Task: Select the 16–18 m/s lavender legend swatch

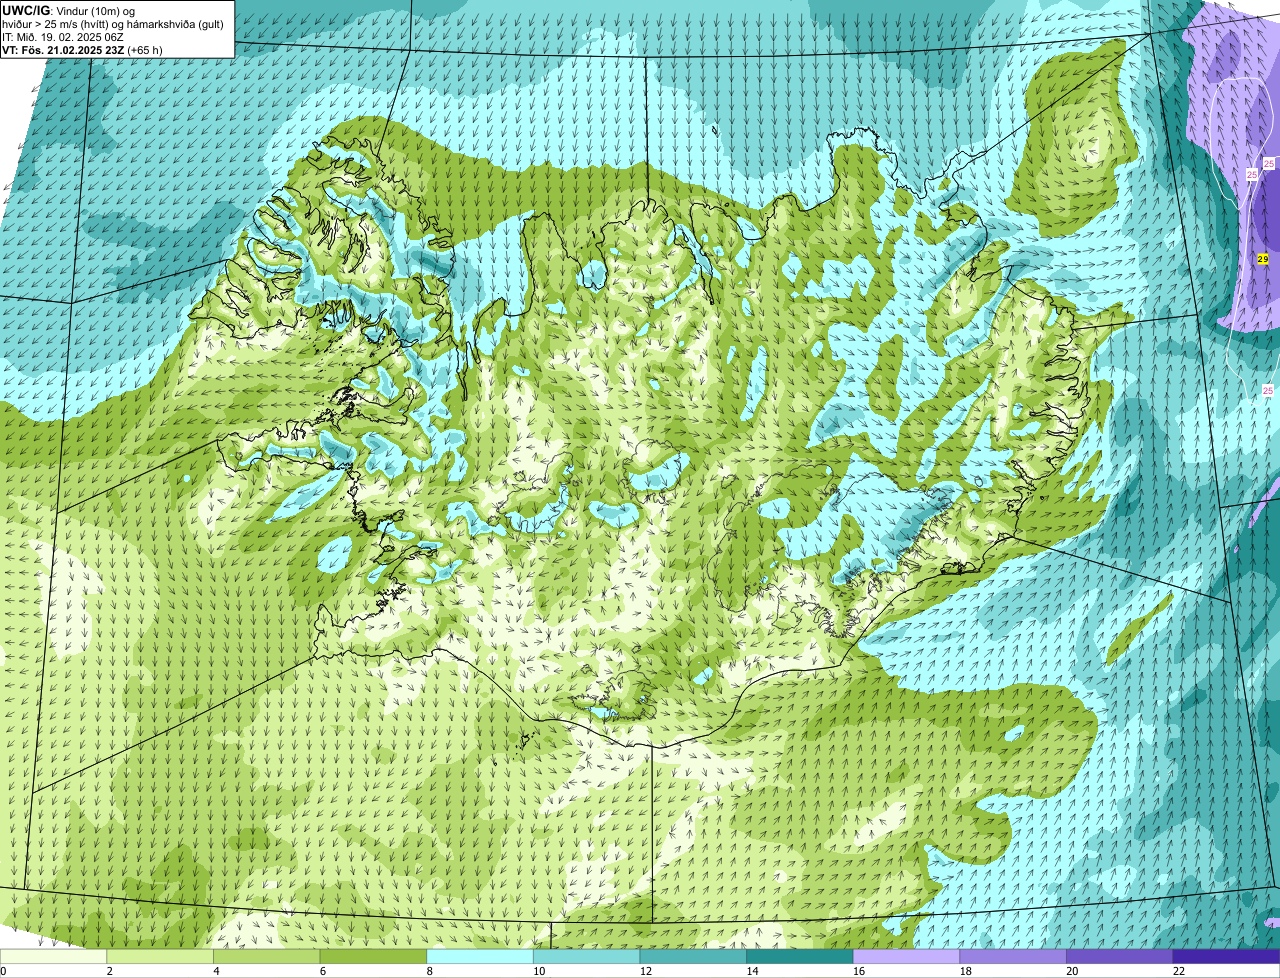Action: (x=906, y=956)
